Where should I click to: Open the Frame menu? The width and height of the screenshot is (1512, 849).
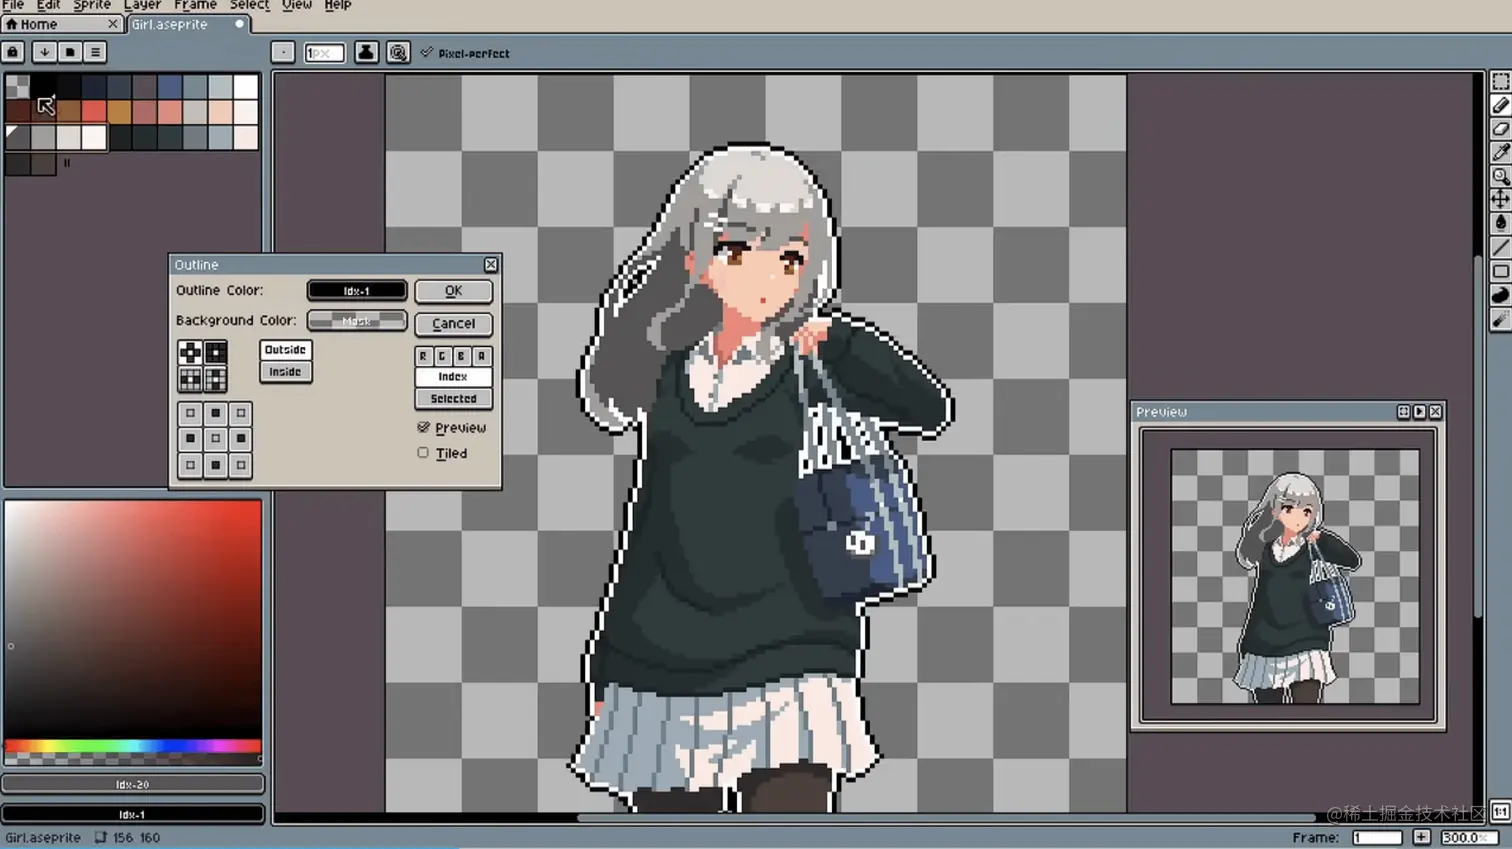[x=195, y=5]
